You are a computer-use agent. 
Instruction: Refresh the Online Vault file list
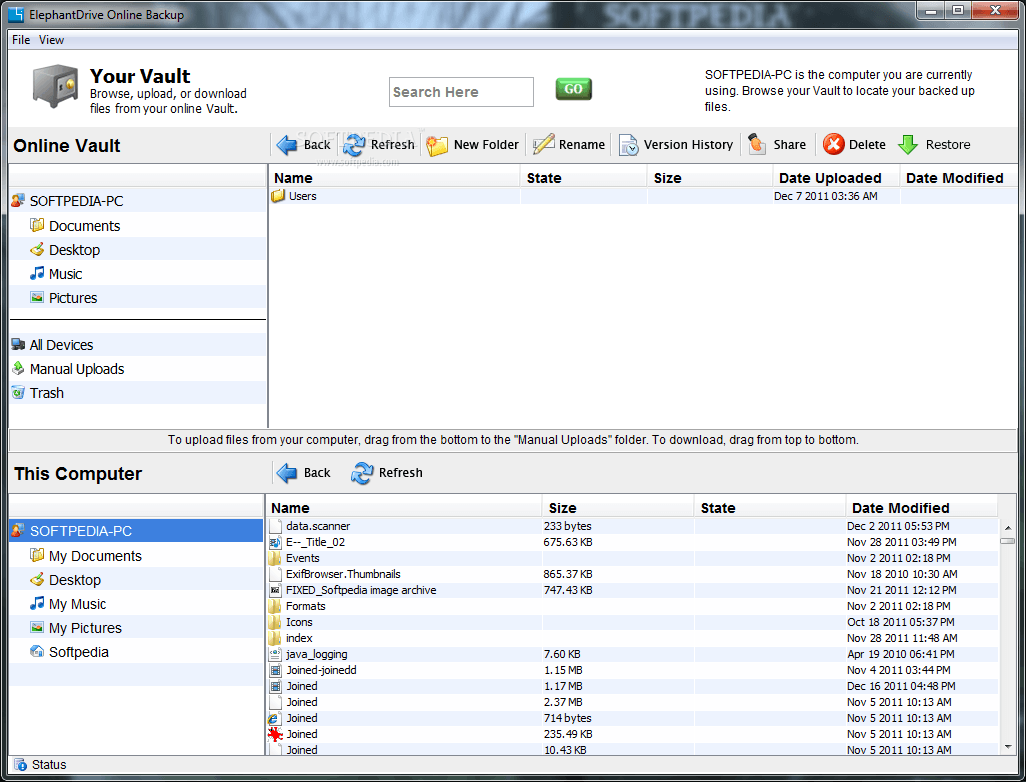[x=355, y=145]
